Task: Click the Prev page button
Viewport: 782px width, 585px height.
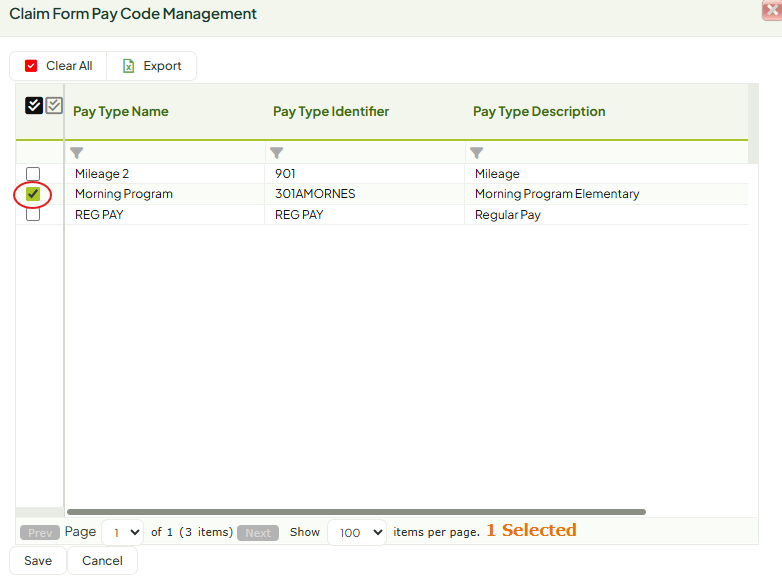Action: click(x=40, y=533)
